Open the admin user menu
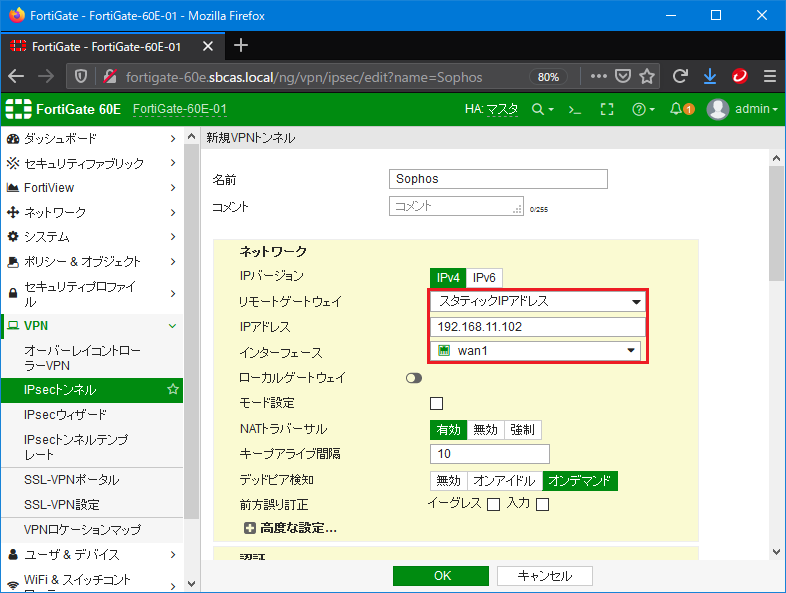Screen dimensions: 786x593 742,109
